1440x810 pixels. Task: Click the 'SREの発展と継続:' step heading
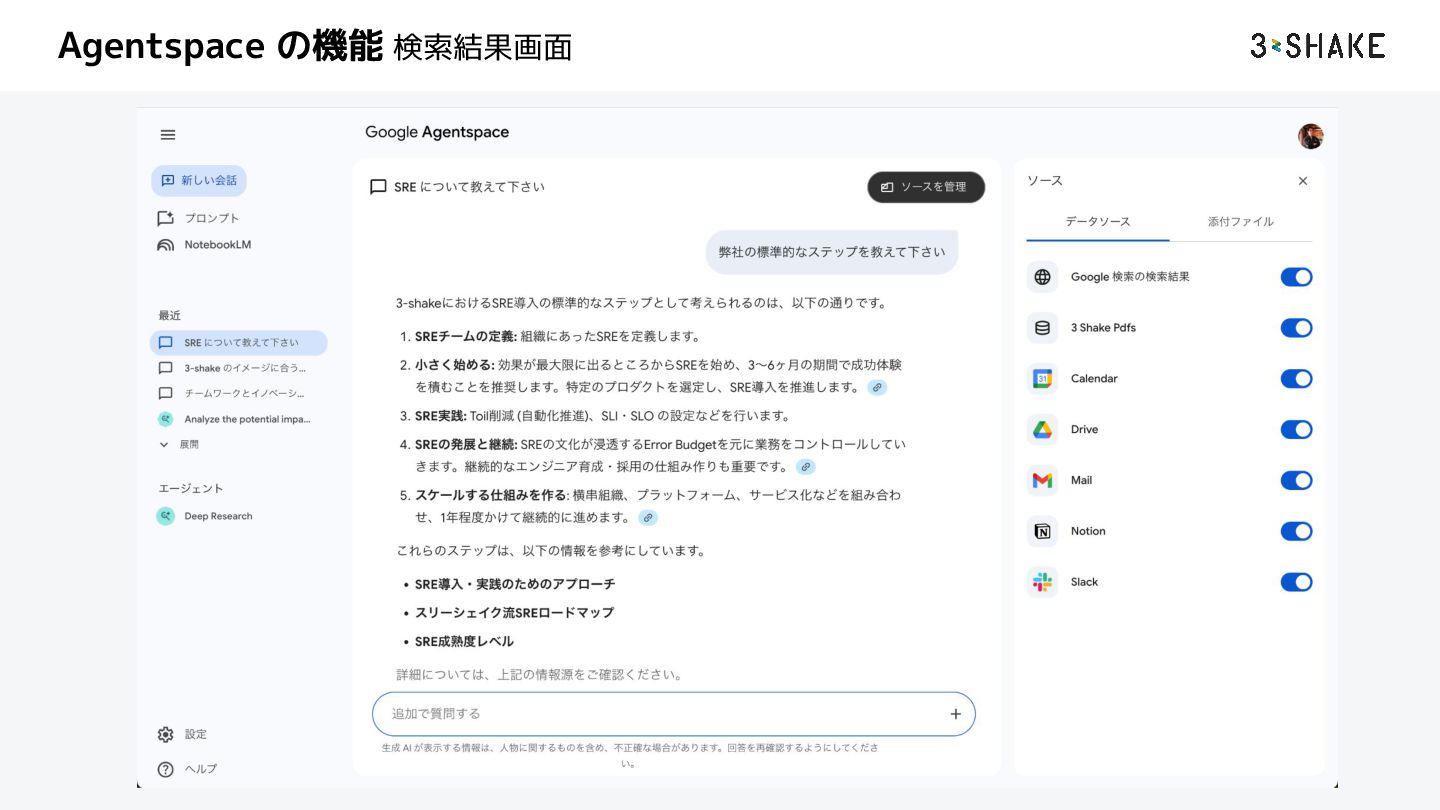click(x=466, y=444)
